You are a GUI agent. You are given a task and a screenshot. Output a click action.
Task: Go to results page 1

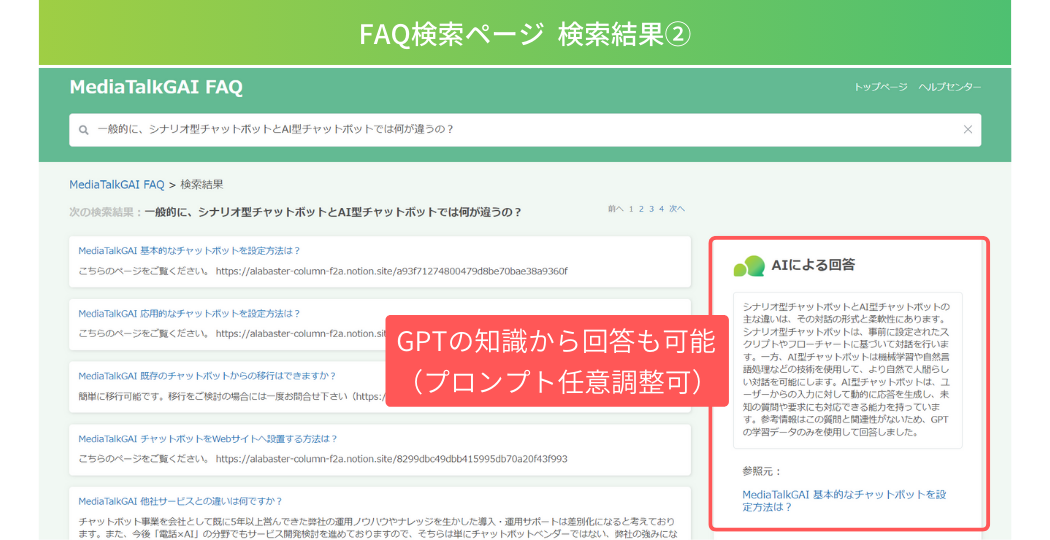631,209
